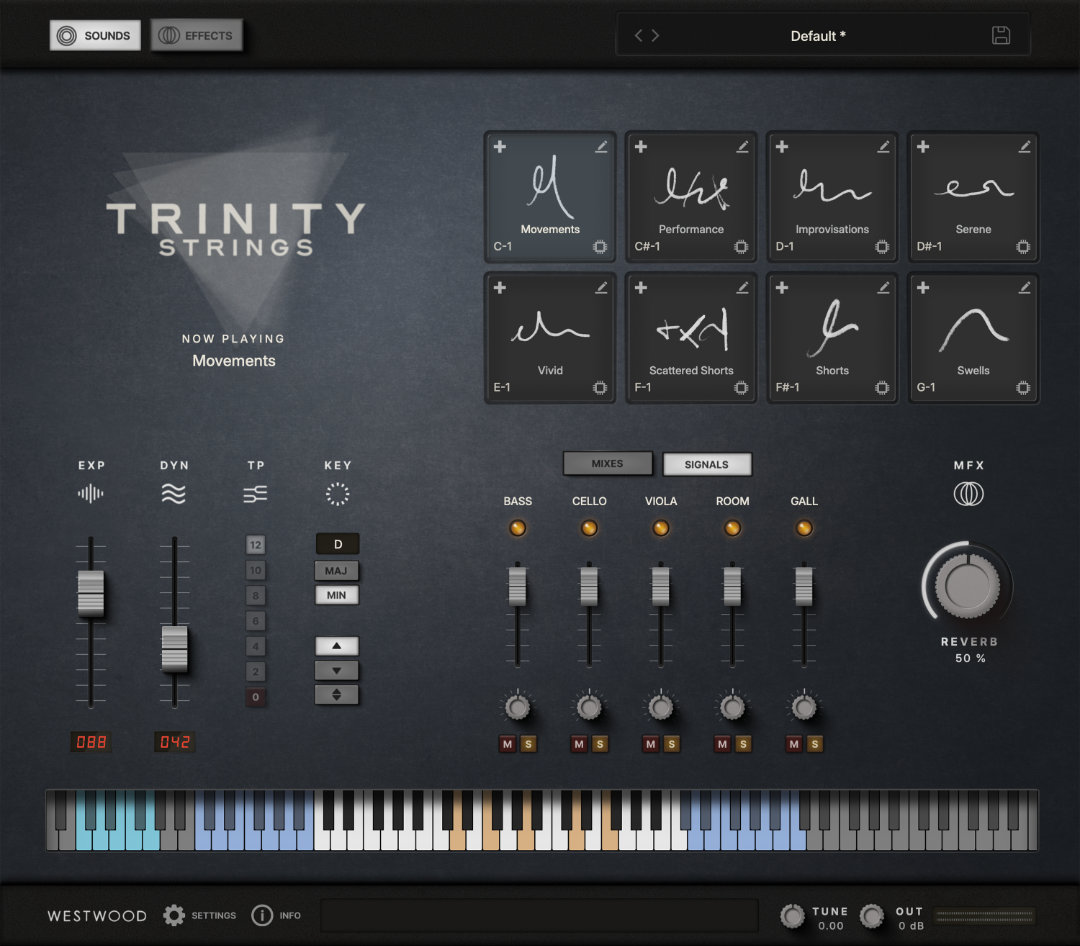Click the EXP fader handle
The width and height of the screenshot is (1080, 946).
(x=90, y=593)
